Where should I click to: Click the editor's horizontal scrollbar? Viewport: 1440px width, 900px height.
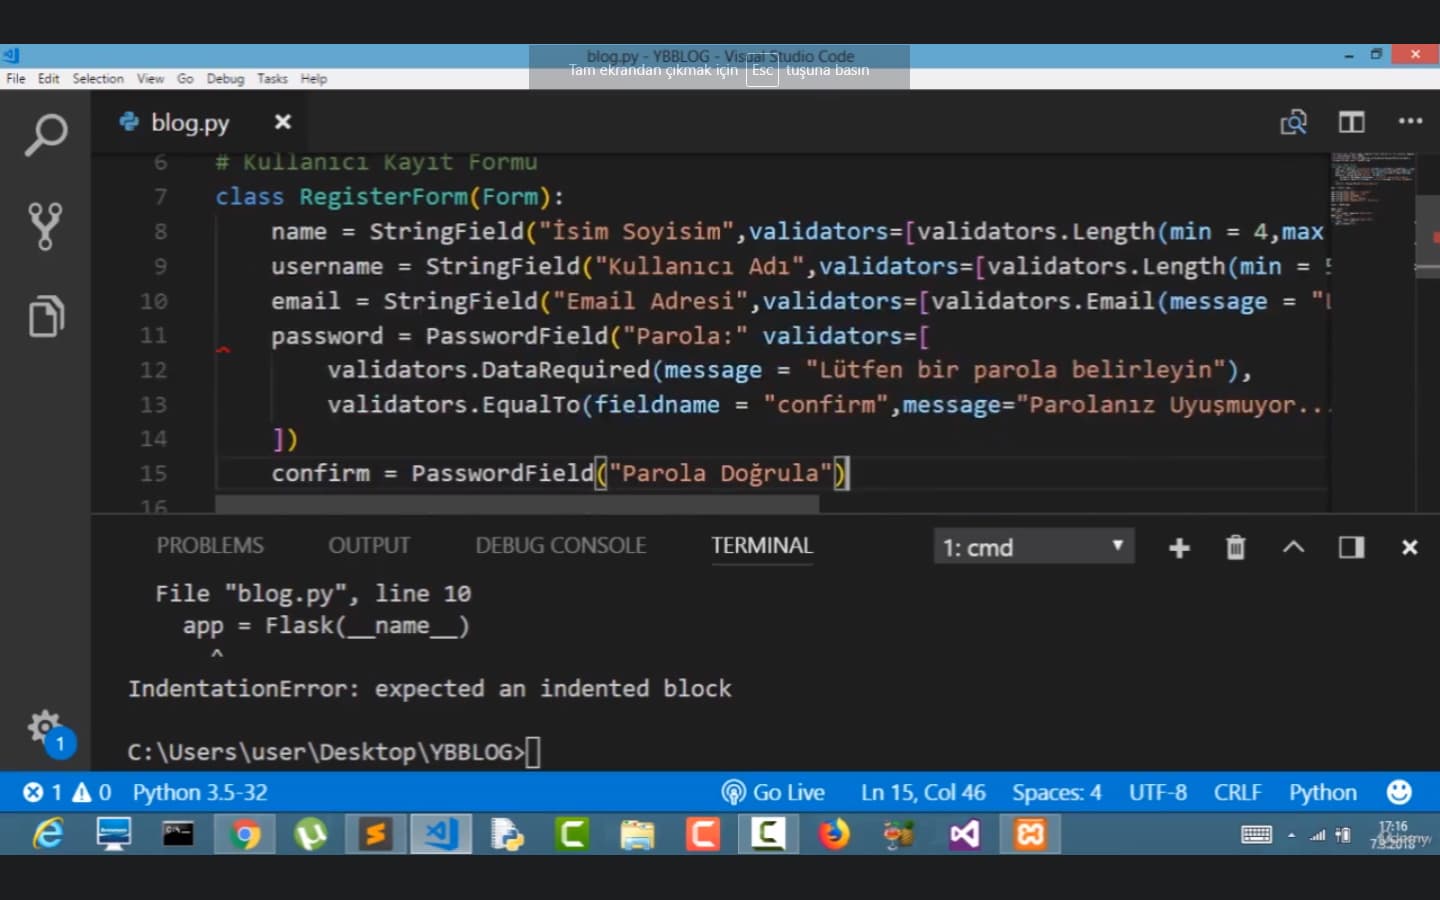516,504
